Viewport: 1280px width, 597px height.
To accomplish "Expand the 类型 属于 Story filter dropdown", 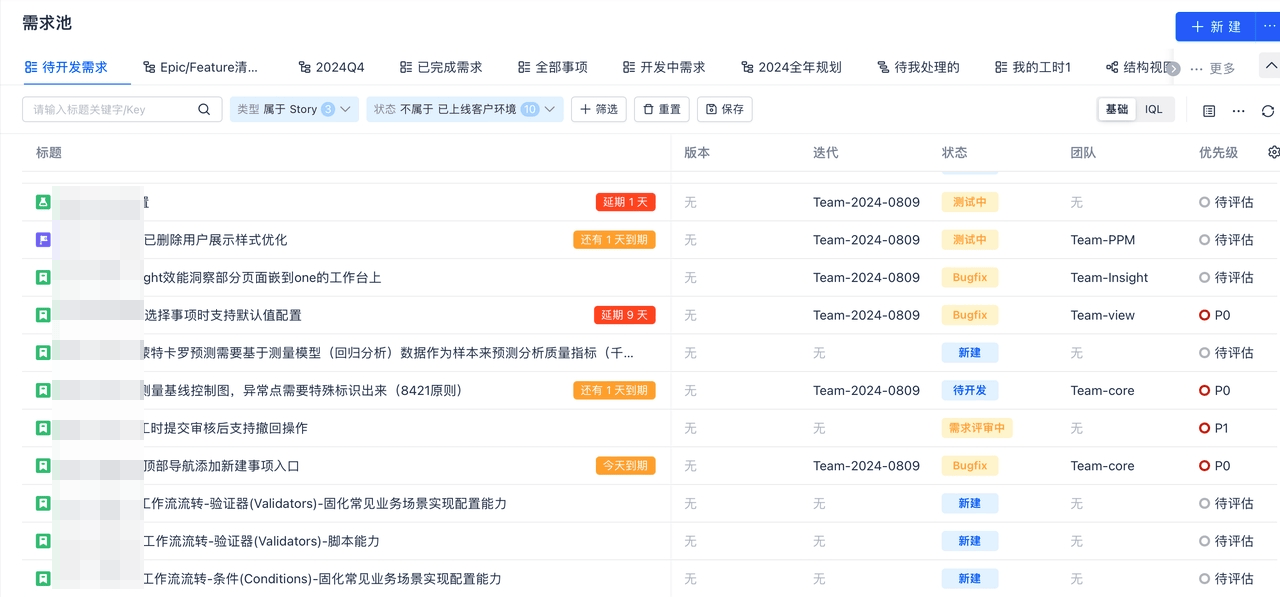I will (x=294, y=109).
